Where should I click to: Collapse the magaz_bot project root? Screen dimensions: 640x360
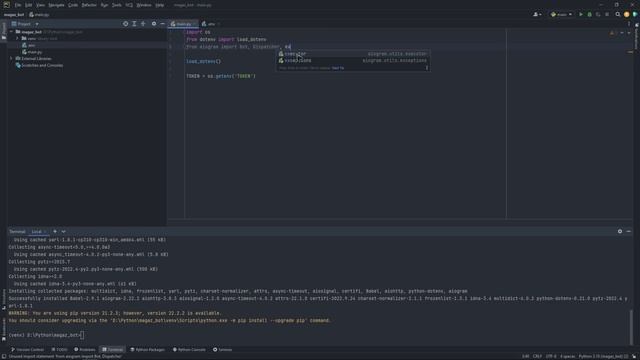click(11, 31)
